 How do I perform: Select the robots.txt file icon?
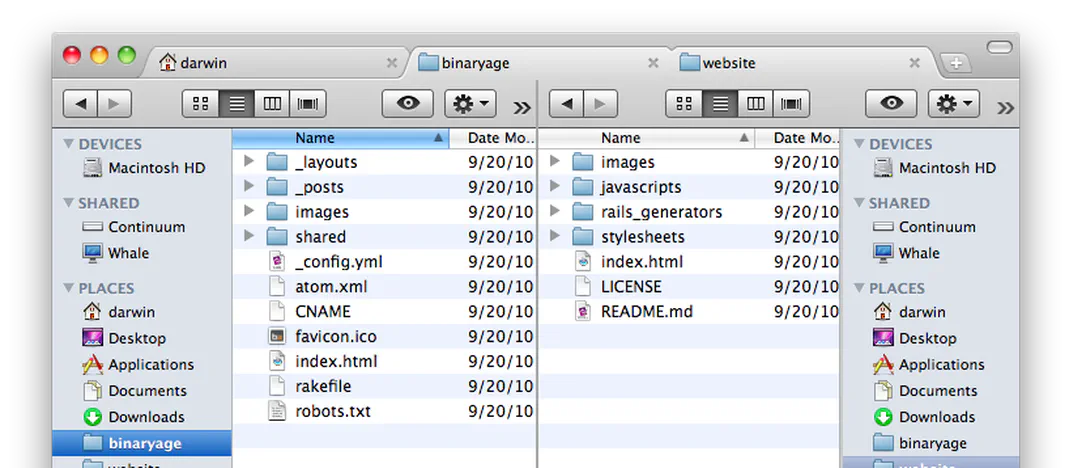[x=276, y=411]
